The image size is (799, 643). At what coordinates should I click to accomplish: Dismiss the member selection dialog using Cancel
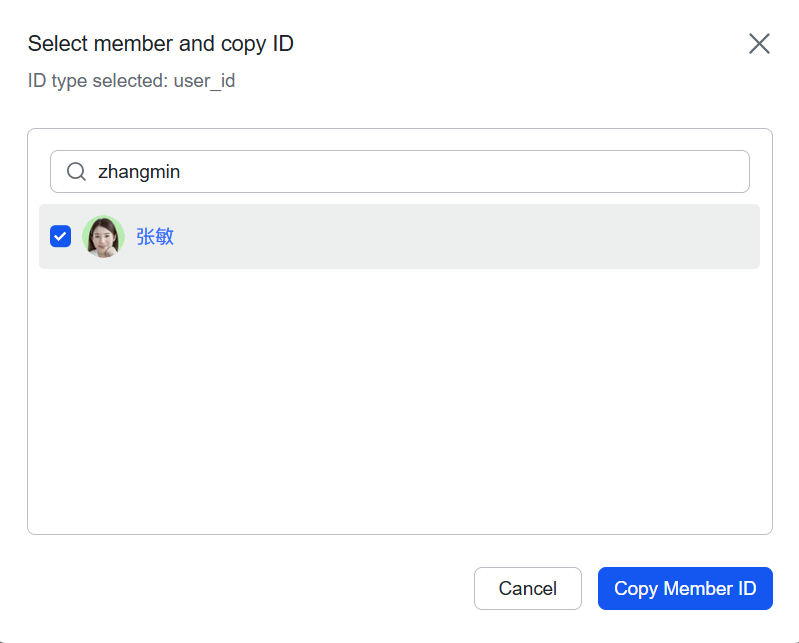click(527, 588)
